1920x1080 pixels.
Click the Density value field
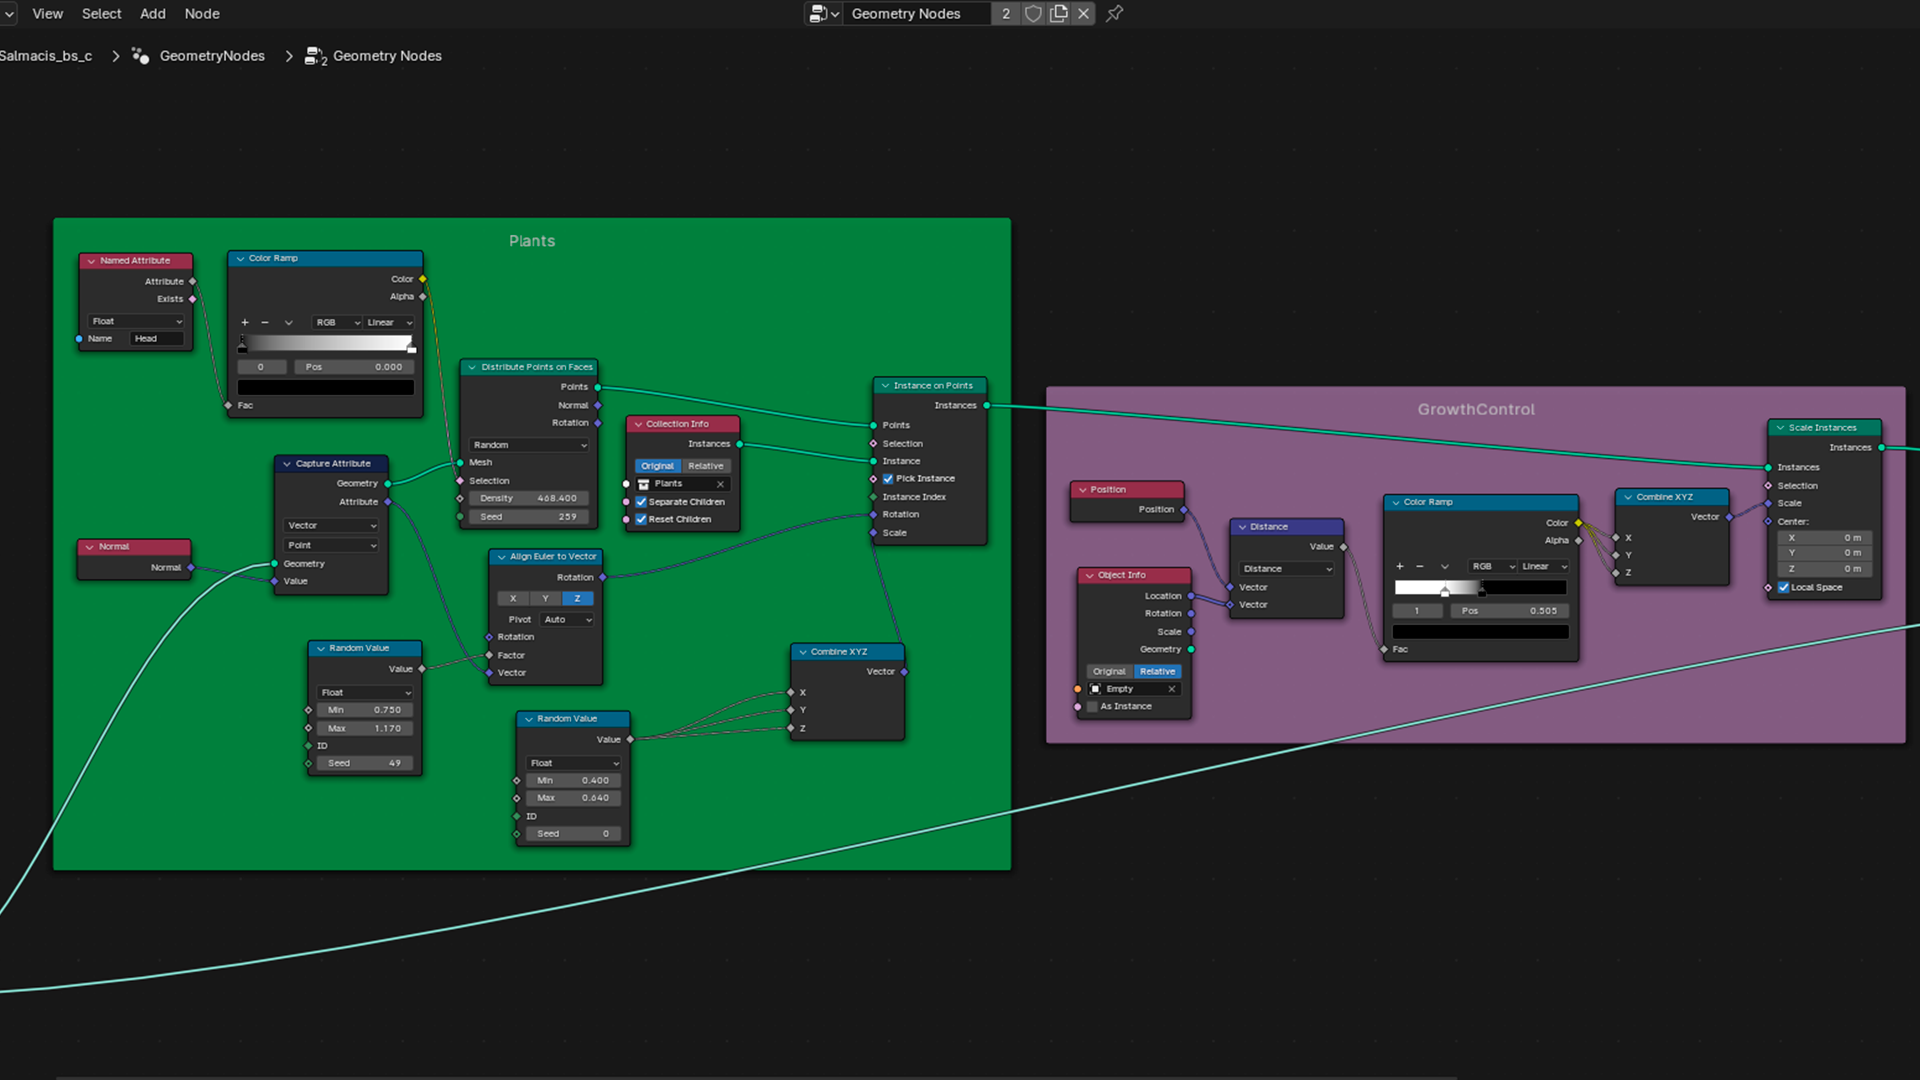pyautogui.click(x=528, y=498)
